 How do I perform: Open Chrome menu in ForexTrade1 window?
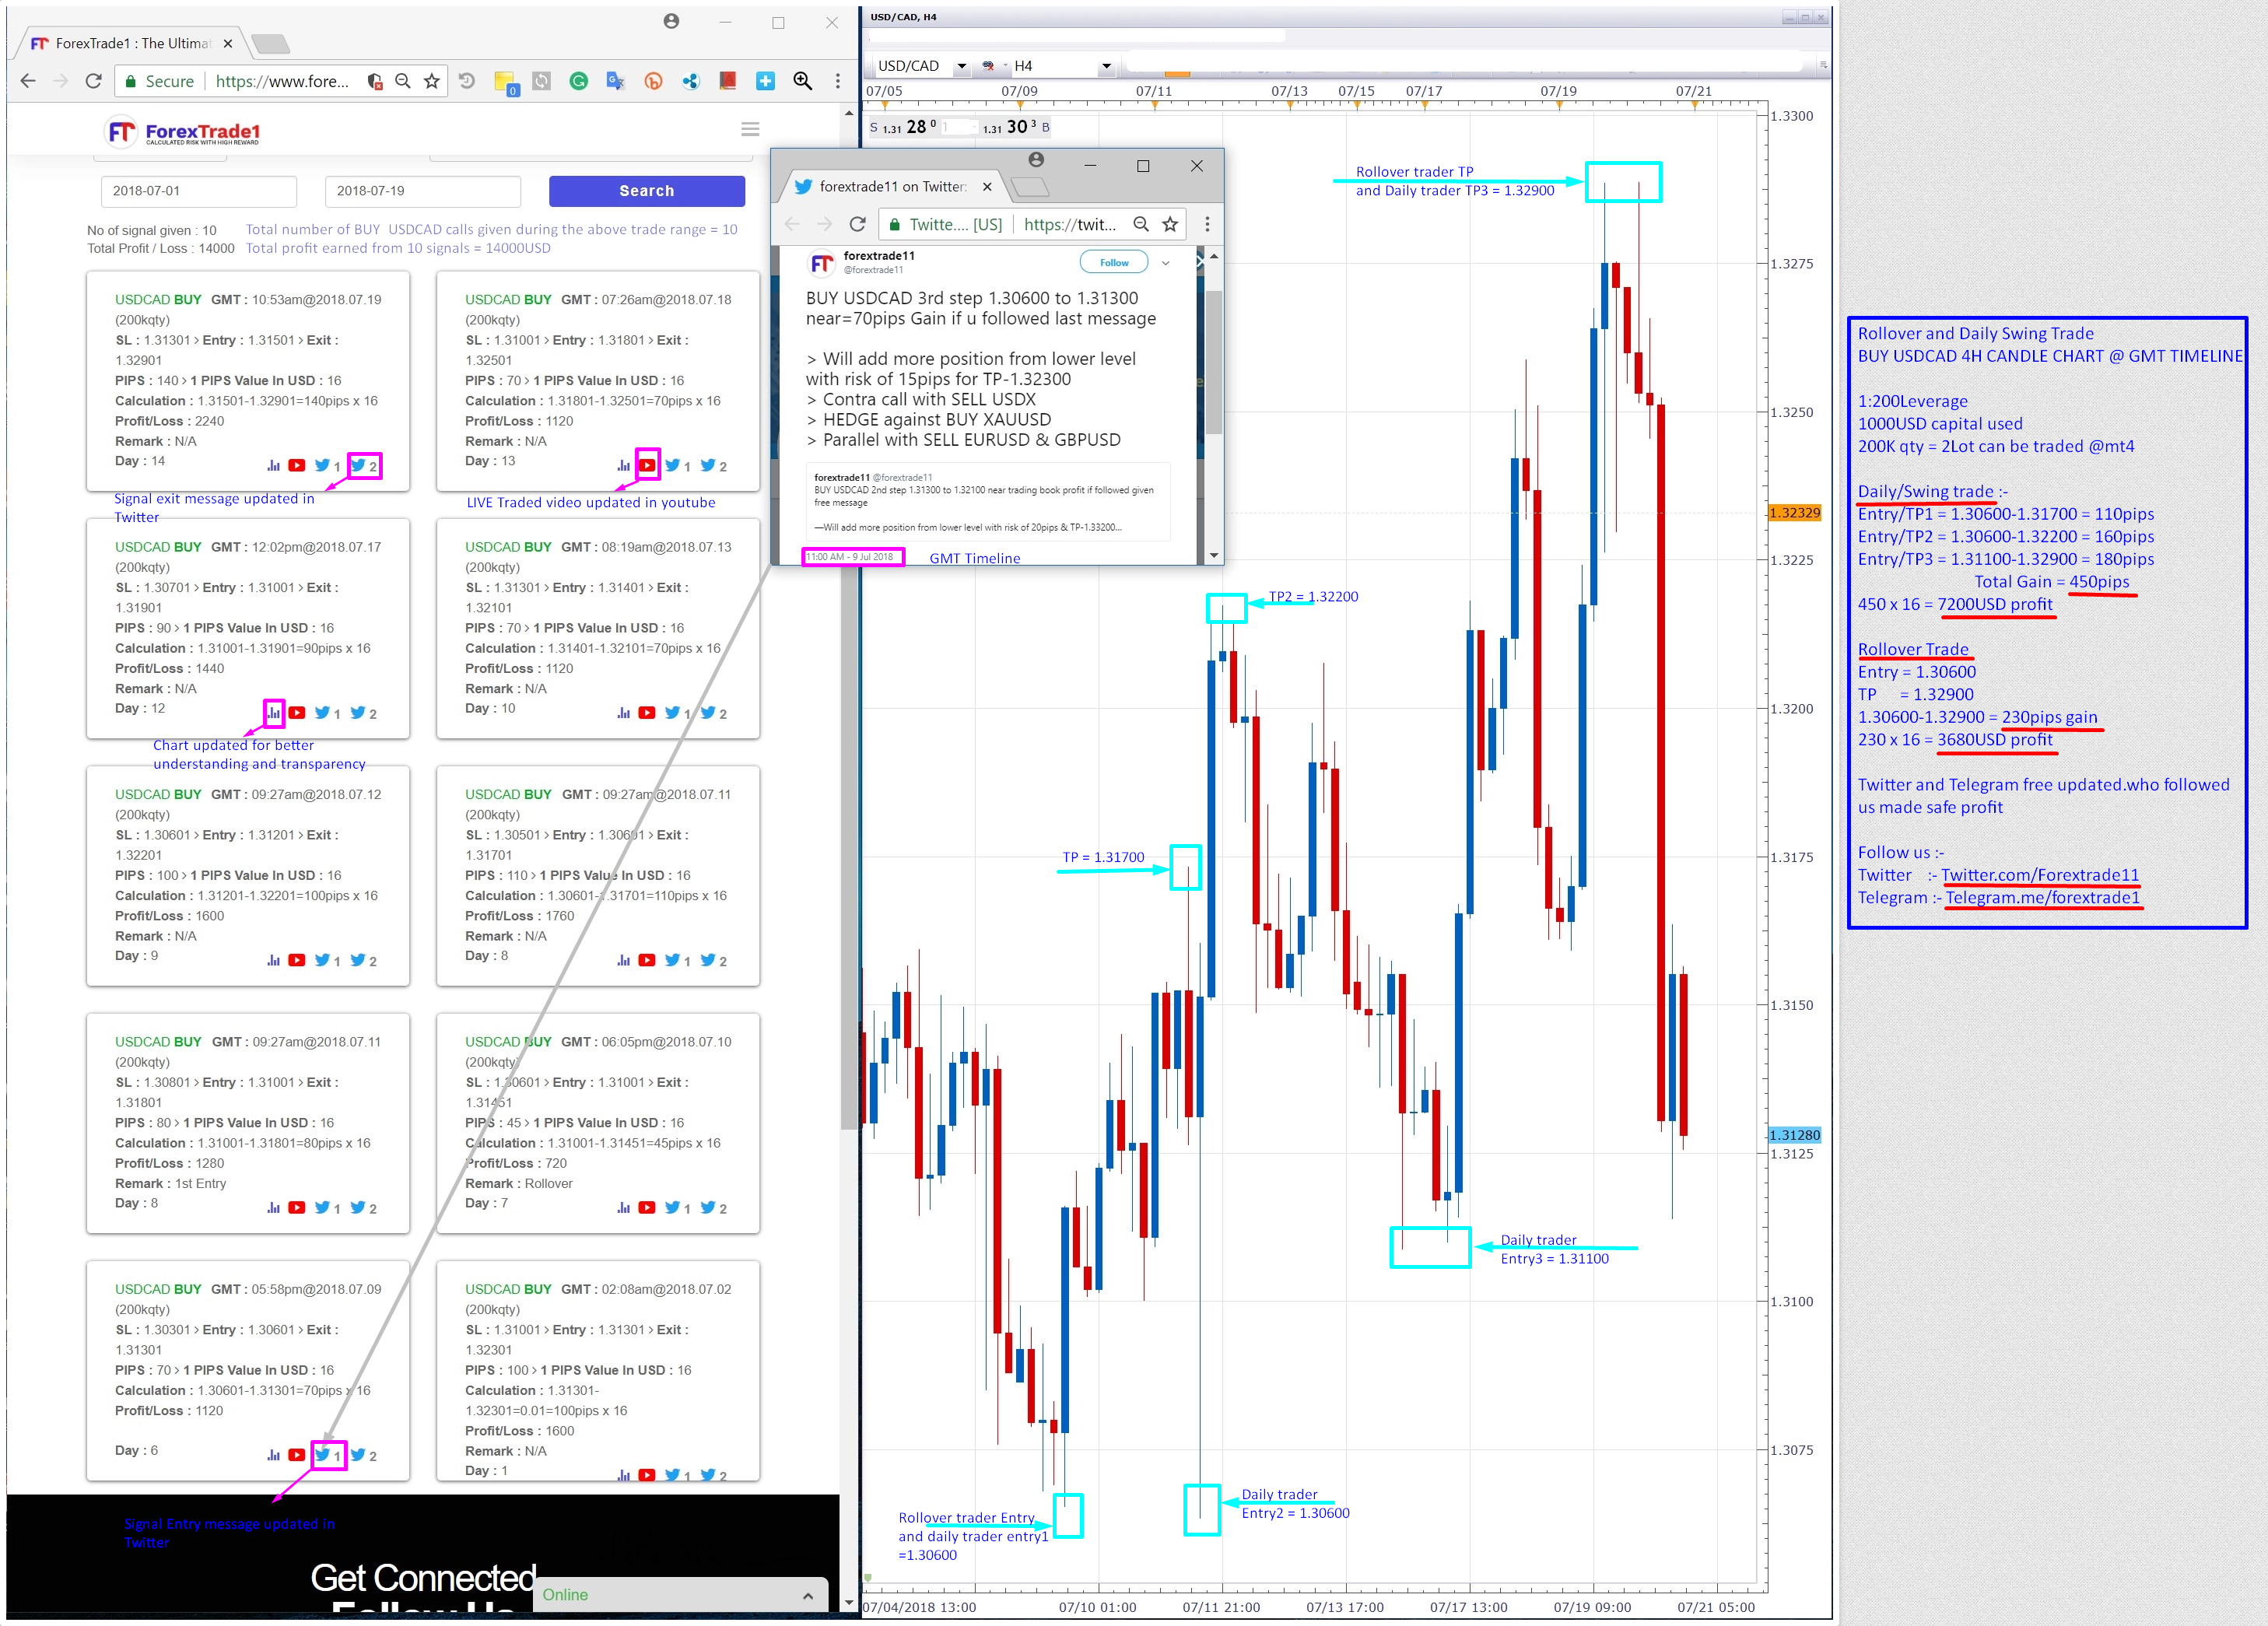pyautogui.click(x=838, y=82)
